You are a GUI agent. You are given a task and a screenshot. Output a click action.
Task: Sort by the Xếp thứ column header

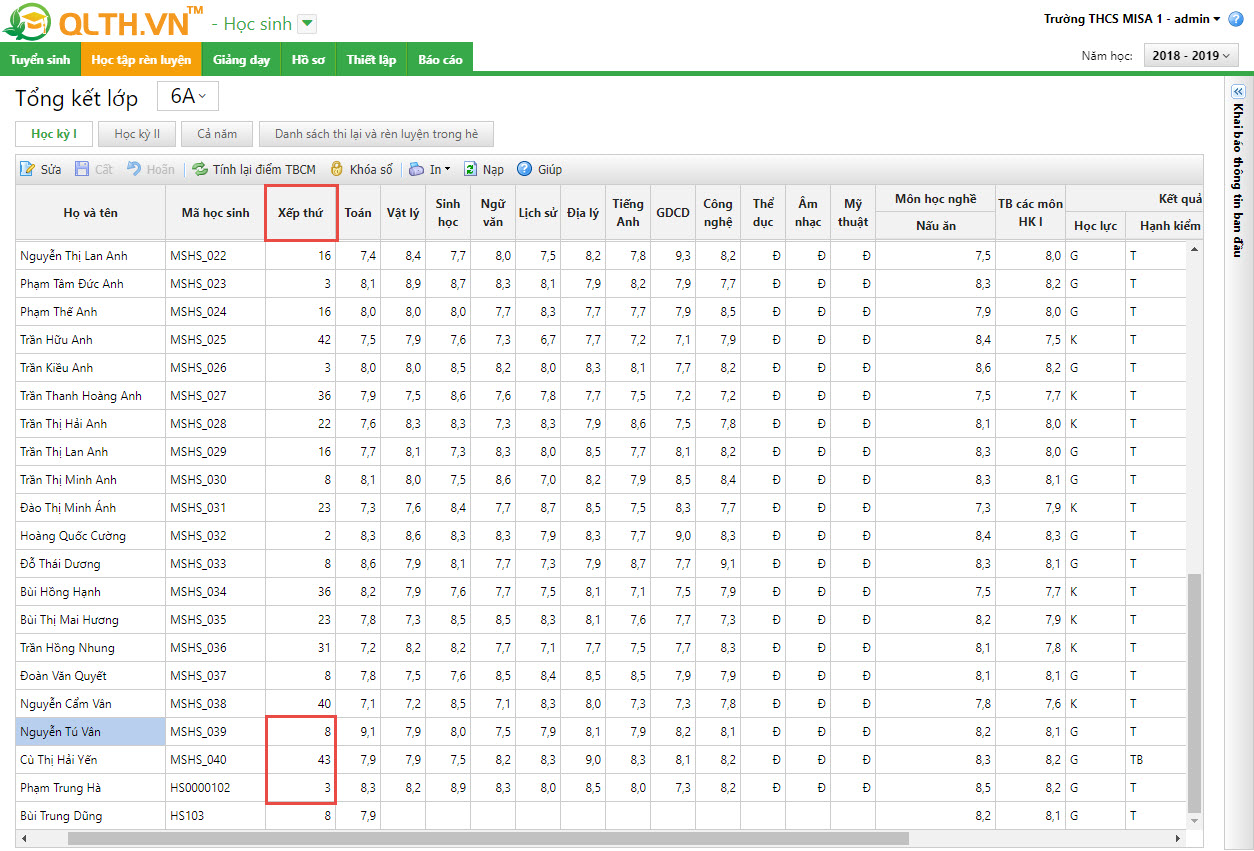click(300, 212)
